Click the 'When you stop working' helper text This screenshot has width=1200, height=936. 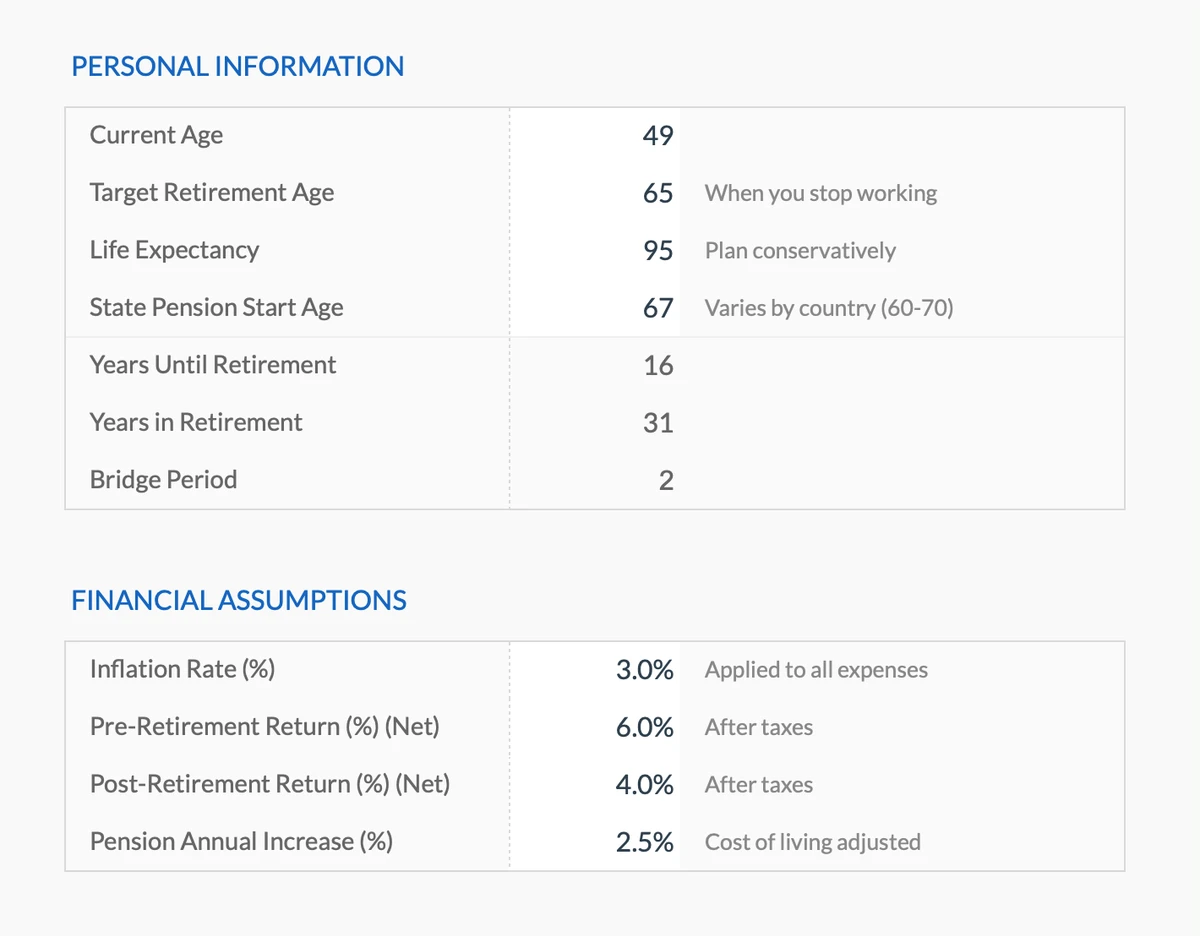(821, 193)
